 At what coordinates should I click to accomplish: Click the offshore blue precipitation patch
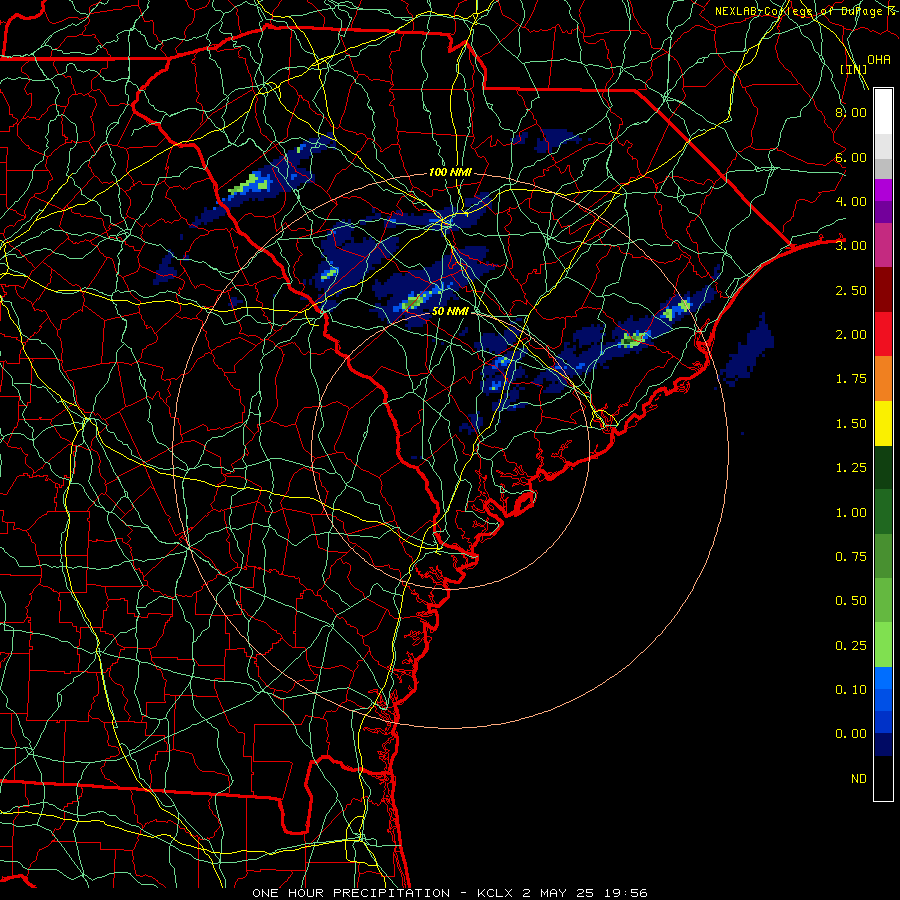(747, 352)
